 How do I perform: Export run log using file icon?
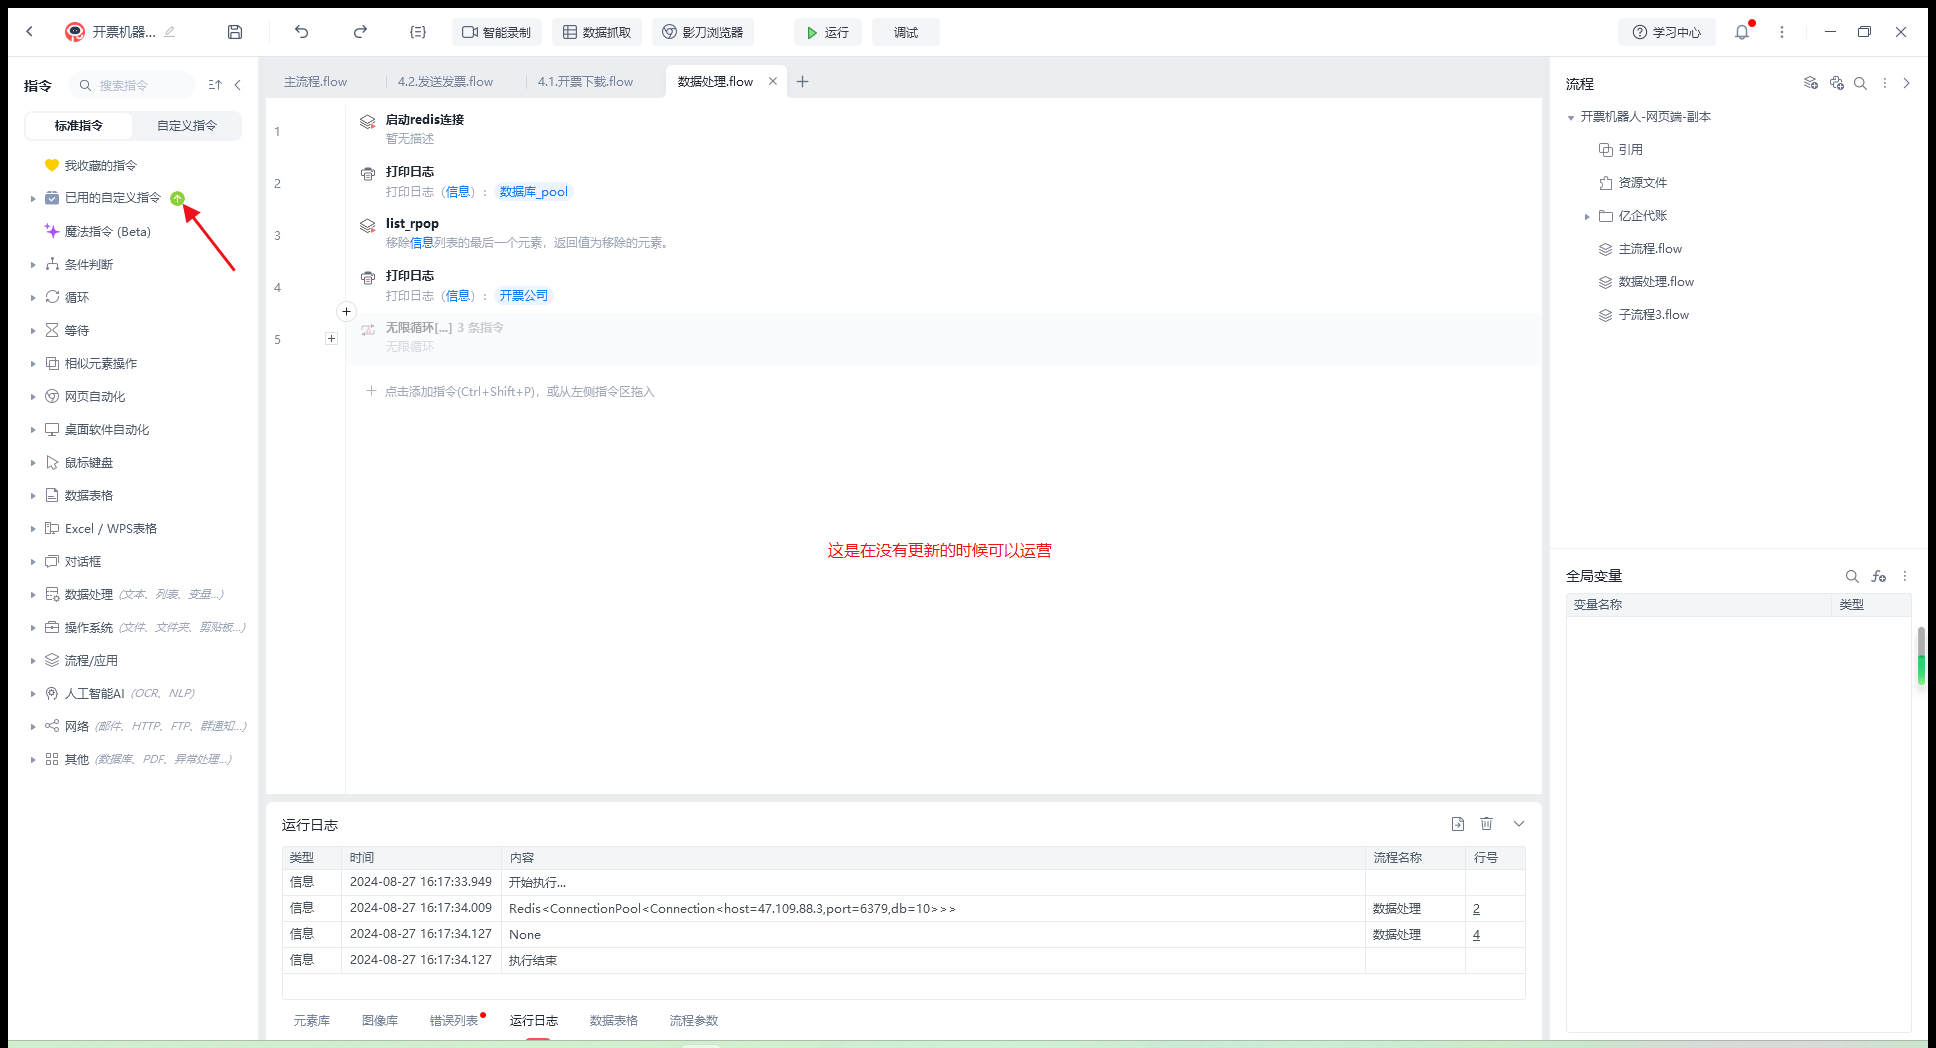pyautogui.click(x=1458, y=824)
